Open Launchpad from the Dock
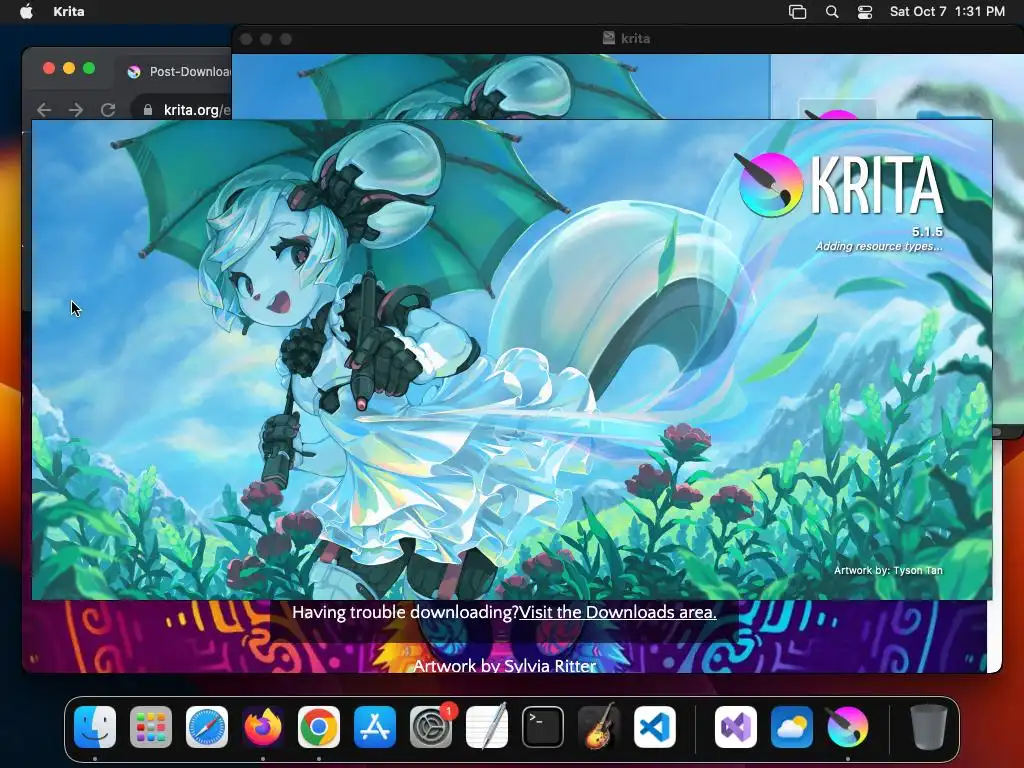Viewport: 1024px width, 768px height. pyautogui.click(x=151, y=727)
